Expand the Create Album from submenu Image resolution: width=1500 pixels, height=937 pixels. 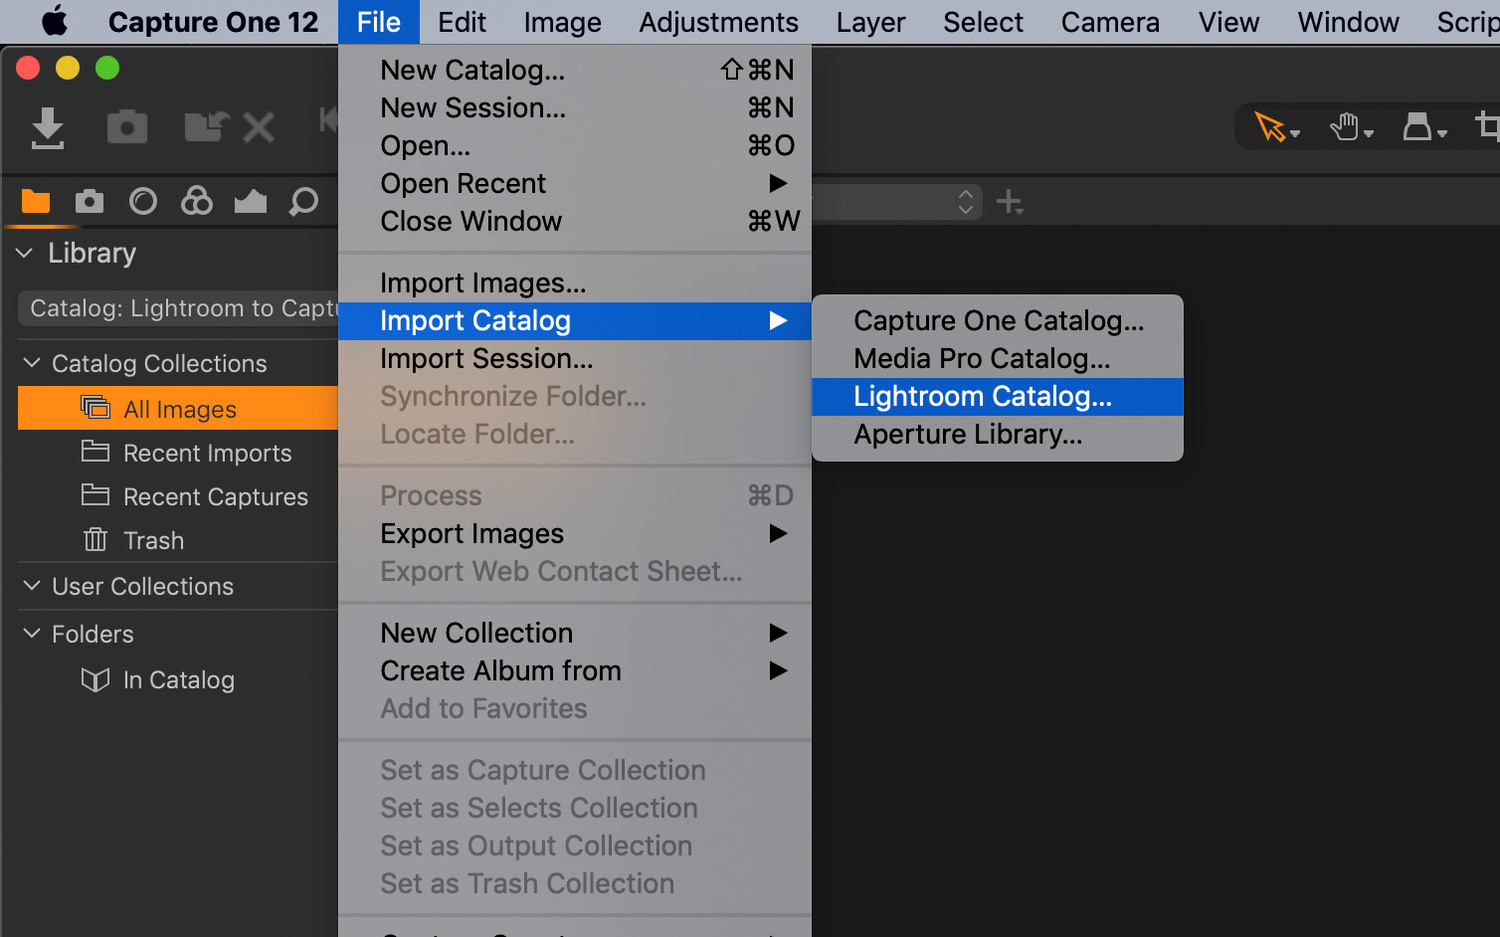pos(574,671)
